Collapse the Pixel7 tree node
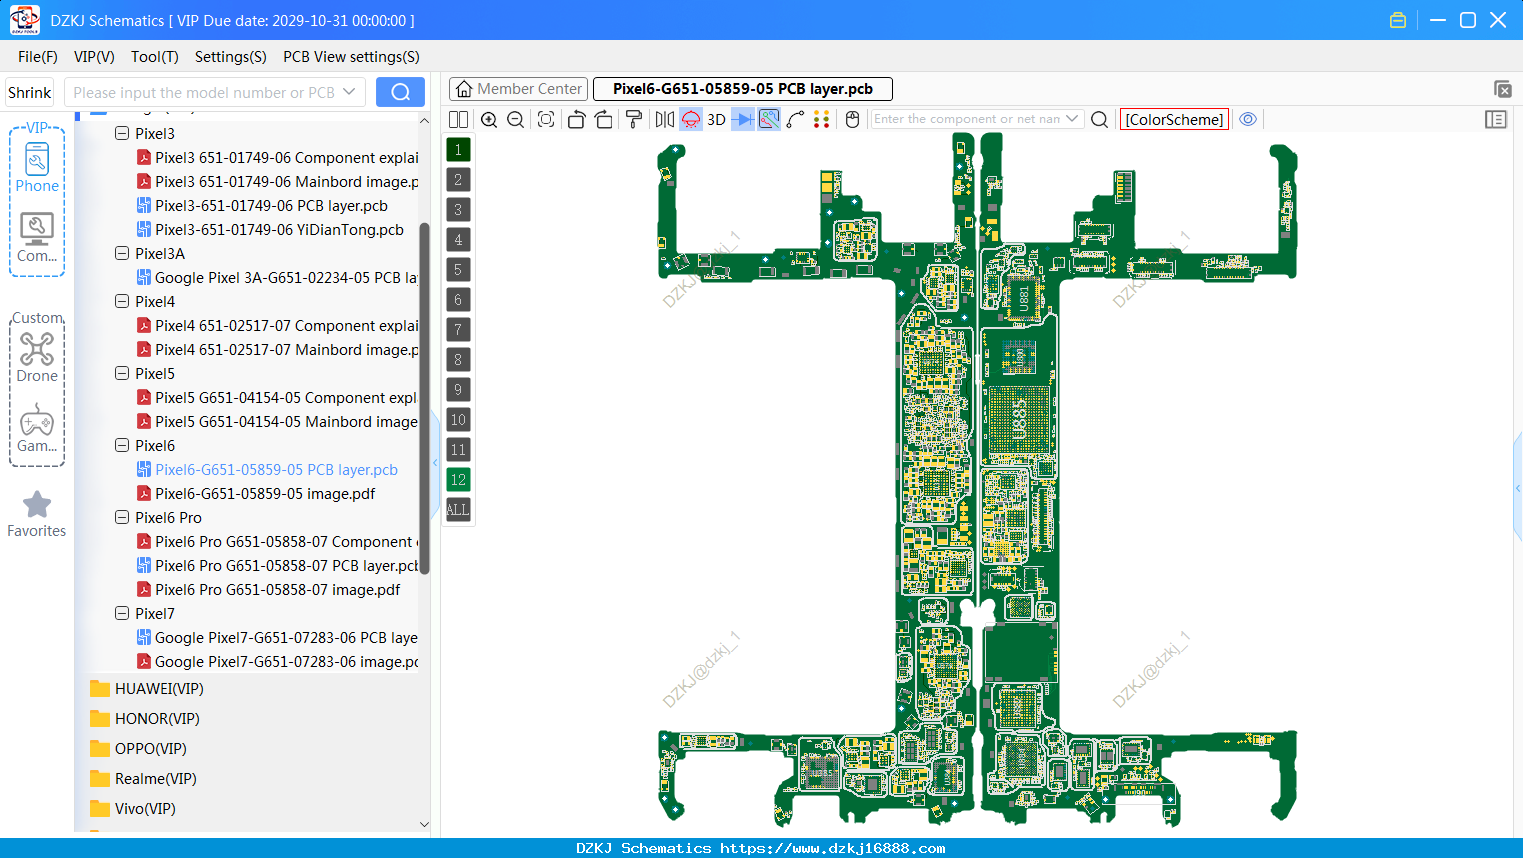The image size is (1523, 858). coord(122,613)
